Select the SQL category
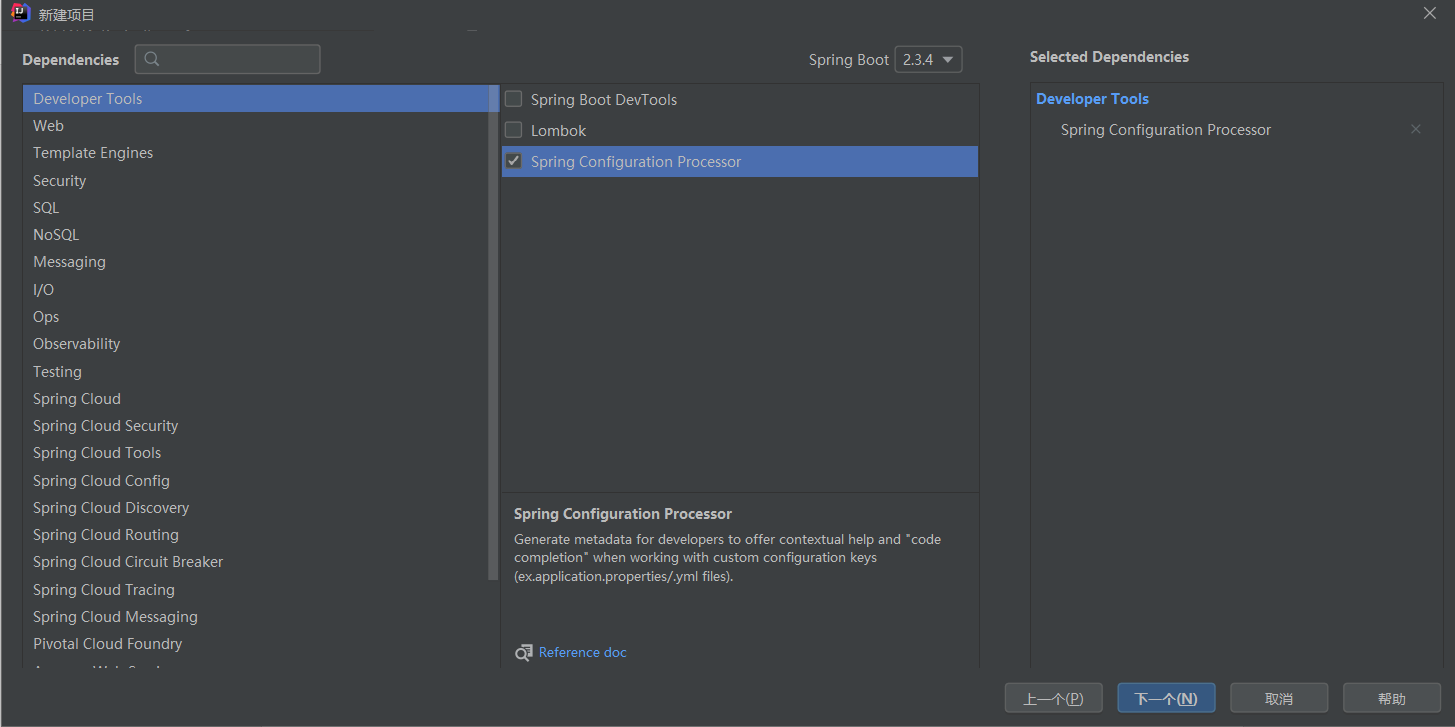1455x727 pixels. (256, 207)
